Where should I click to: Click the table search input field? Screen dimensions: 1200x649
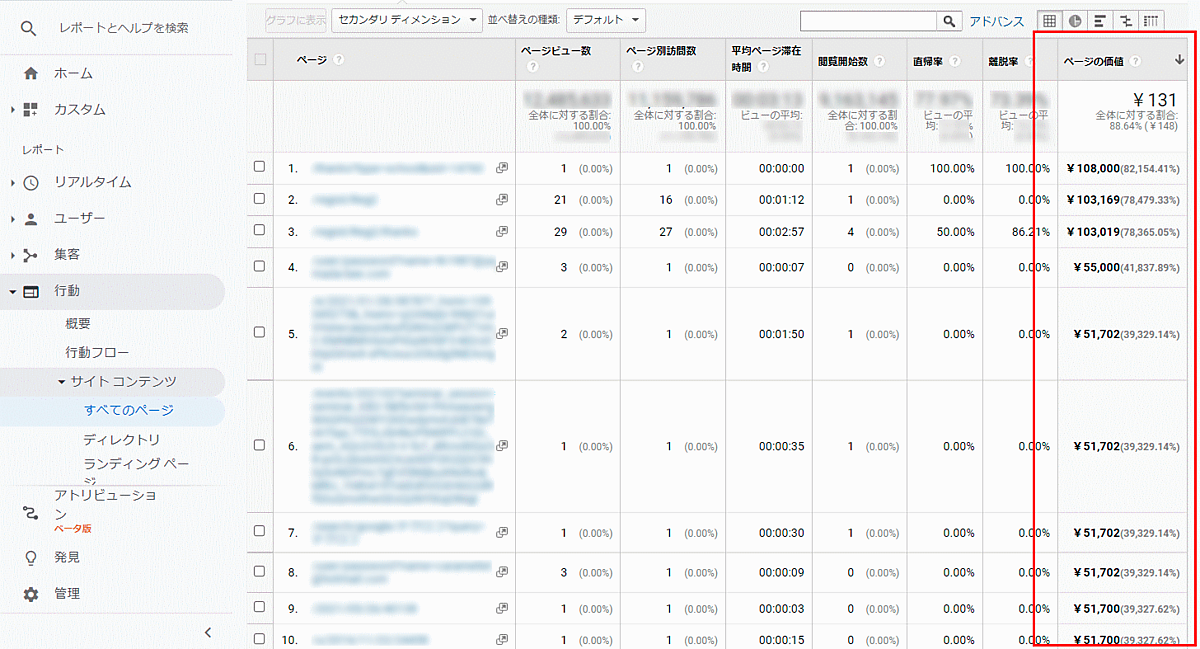868,20
